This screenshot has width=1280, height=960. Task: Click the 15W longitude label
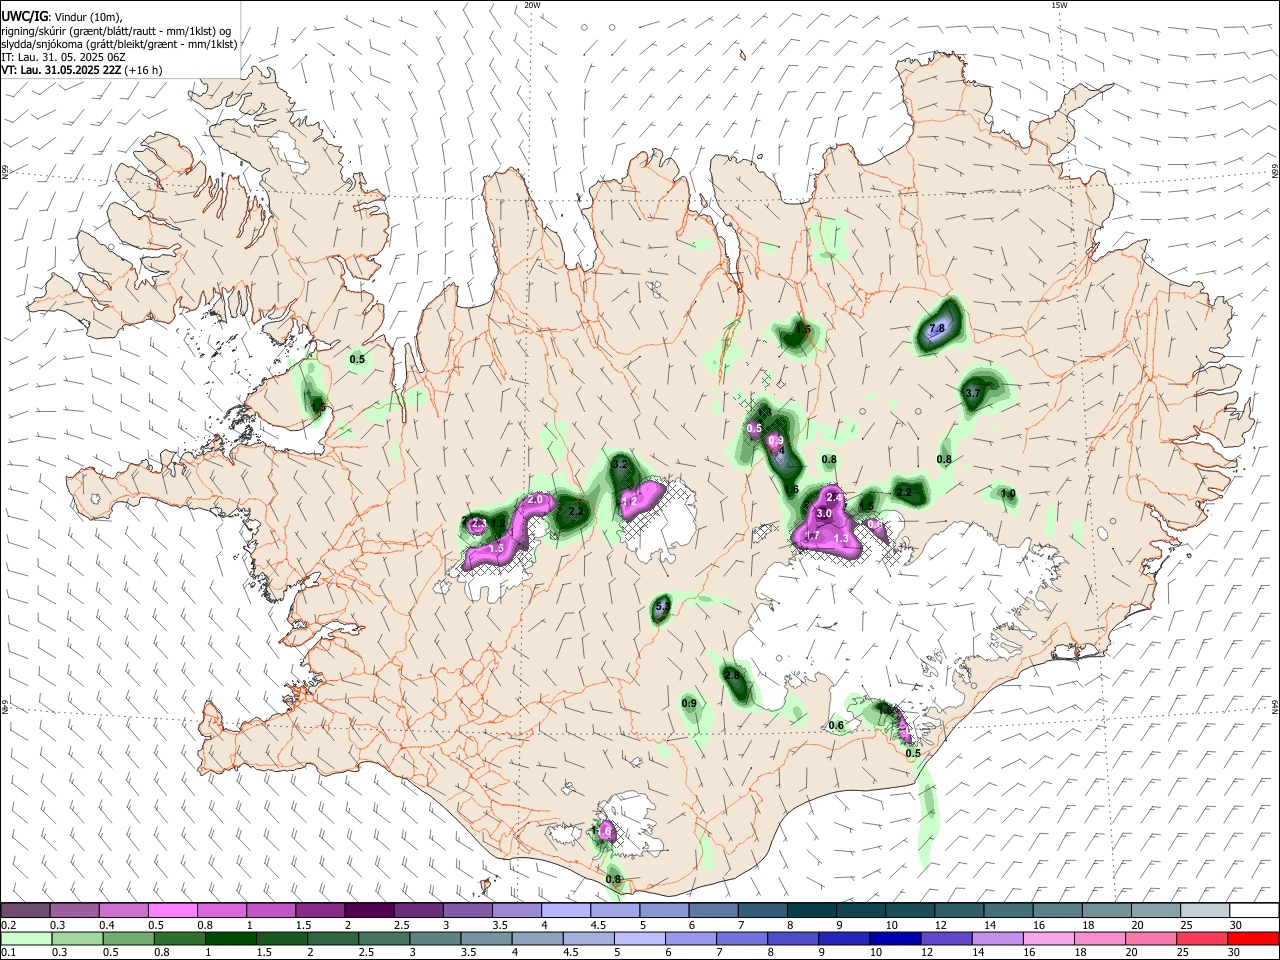(1059, 5)
